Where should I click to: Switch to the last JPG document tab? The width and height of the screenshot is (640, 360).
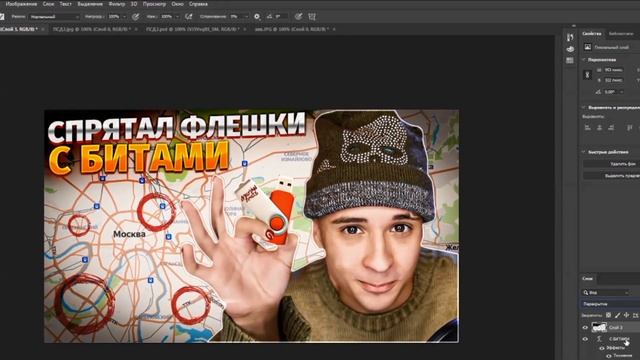pos(291,29)
